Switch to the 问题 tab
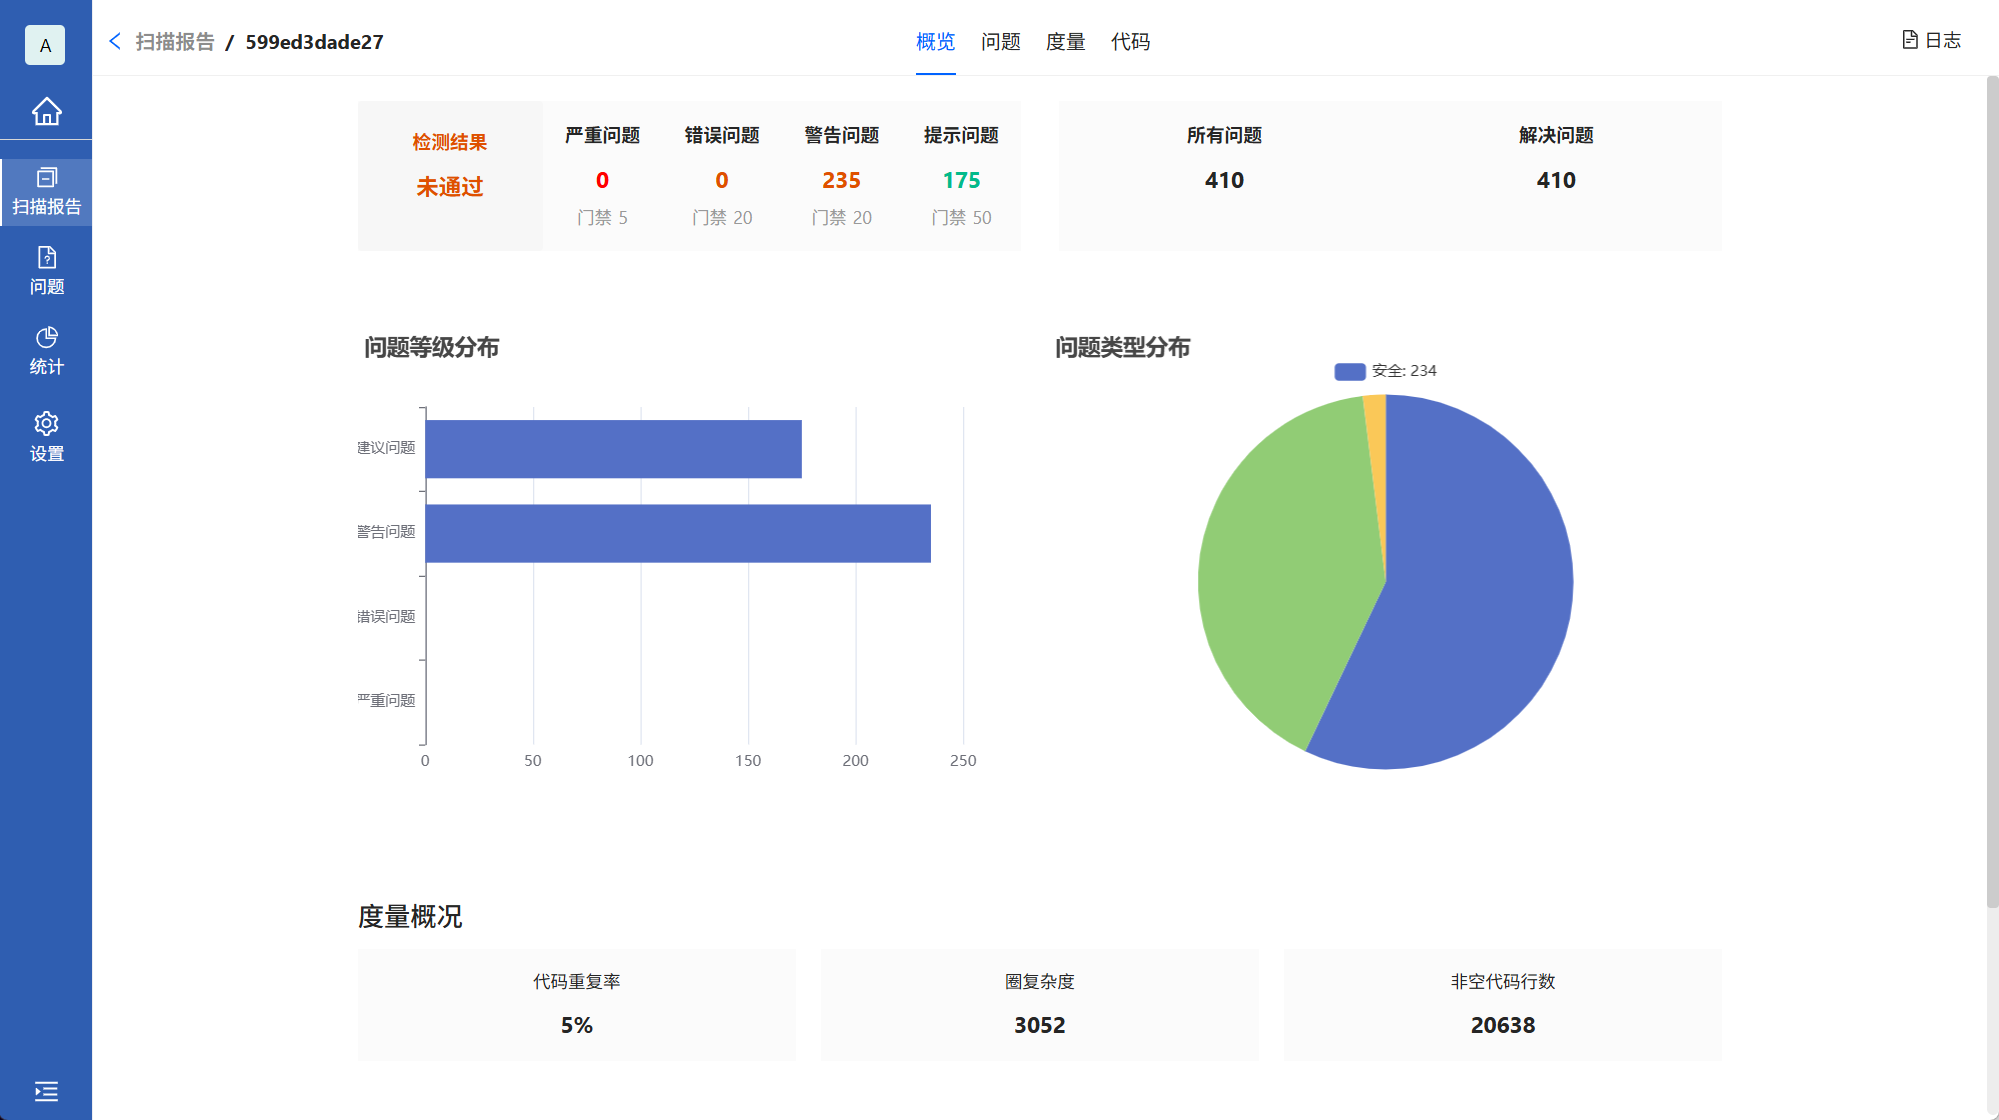1999x1120 pixels. tap(1000, 42)
